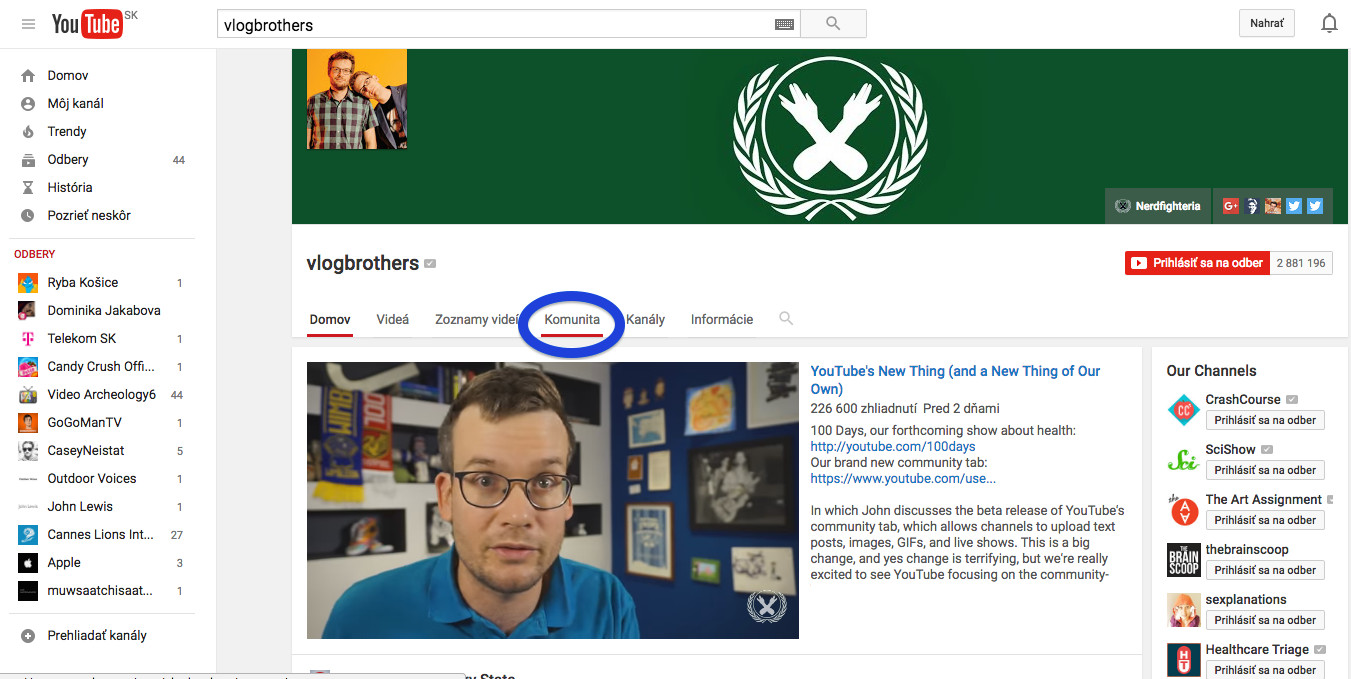The height and width of the screenshot is (679, 1351).
Task: Click the Healthcare Triage channel logo
Action: click(x=1183, y=660)
